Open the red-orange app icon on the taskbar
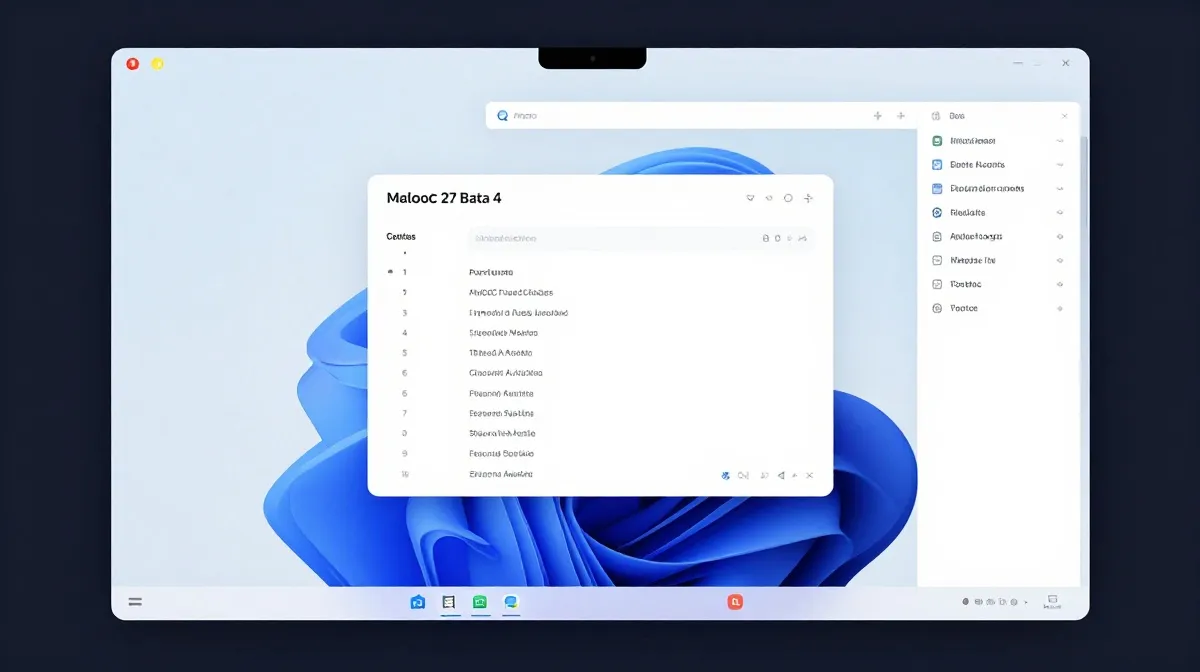Screen dimensions: 1200x672 coord(735,602)
